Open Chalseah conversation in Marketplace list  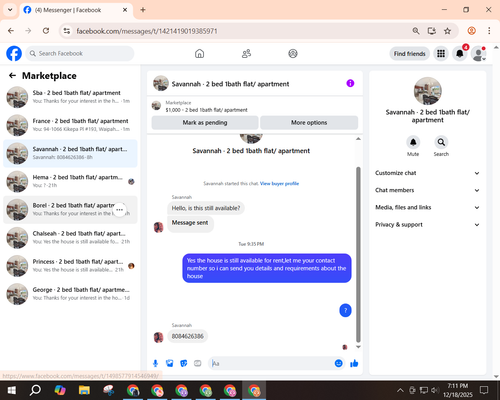(x=70, y=238)
